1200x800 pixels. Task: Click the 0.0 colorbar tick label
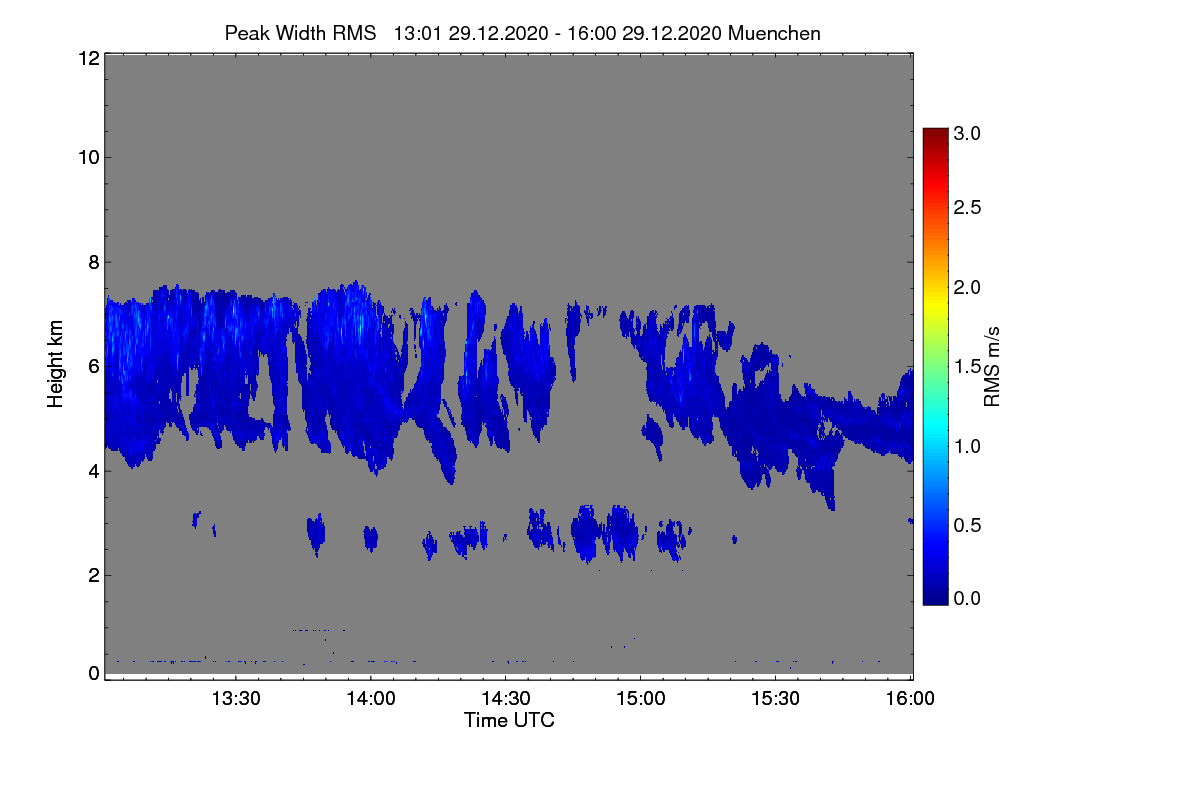coord(967,598)
